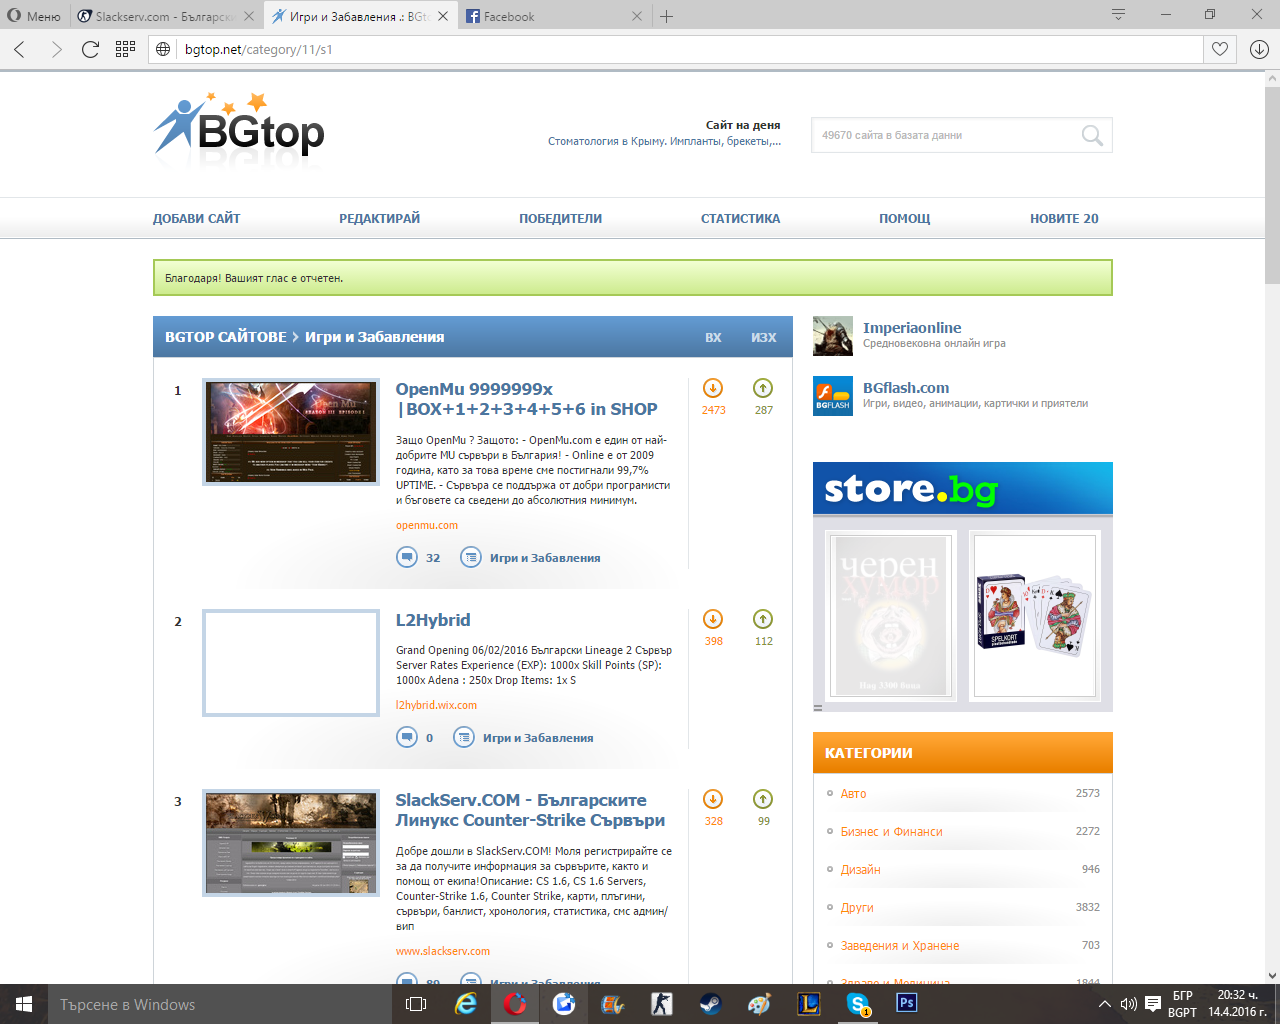1280x1024 pixels.
Task: Click the site-of-the-day Стоматология link
Action: (x=664, y=141)
